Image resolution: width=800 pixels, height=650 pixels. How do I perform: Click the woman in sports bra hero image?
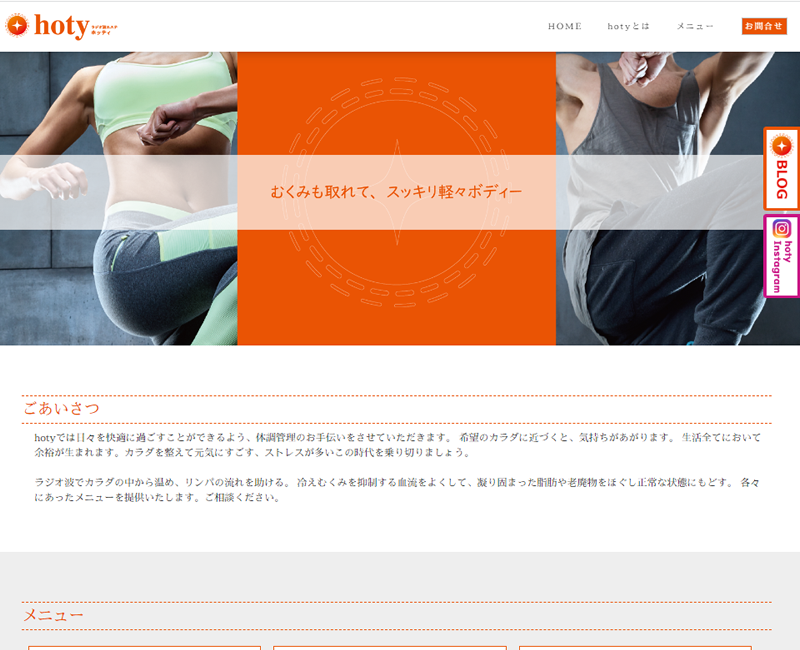click(x=118, y=198)
